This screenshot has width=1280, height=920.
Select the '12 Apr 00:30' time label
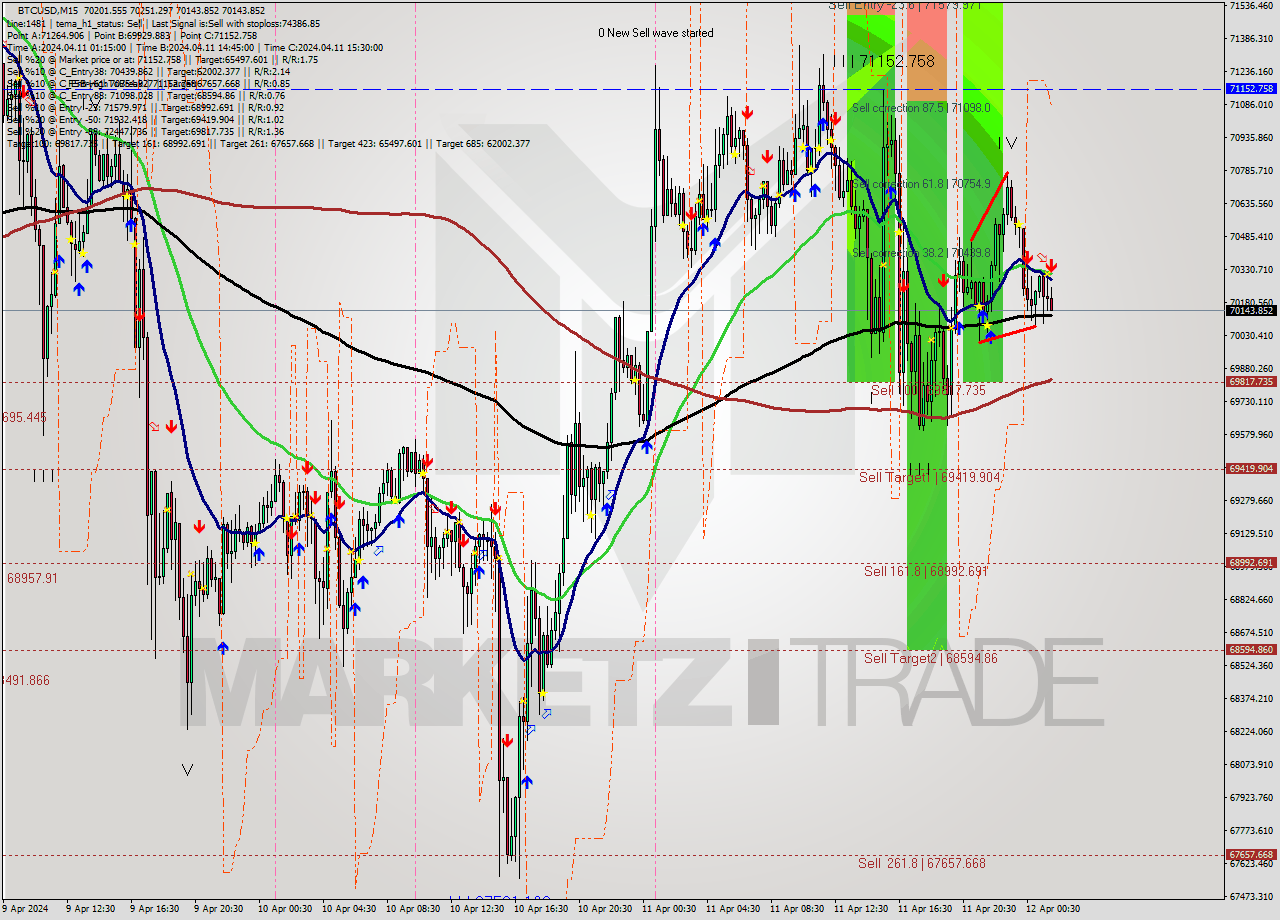(1055, 909)
